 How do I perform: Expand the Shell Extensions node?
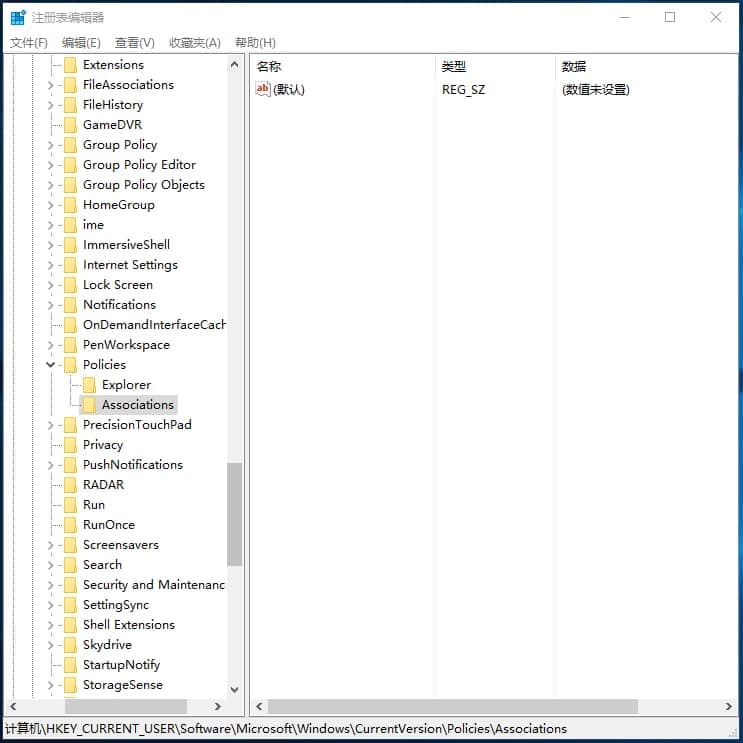click(51, 625)
